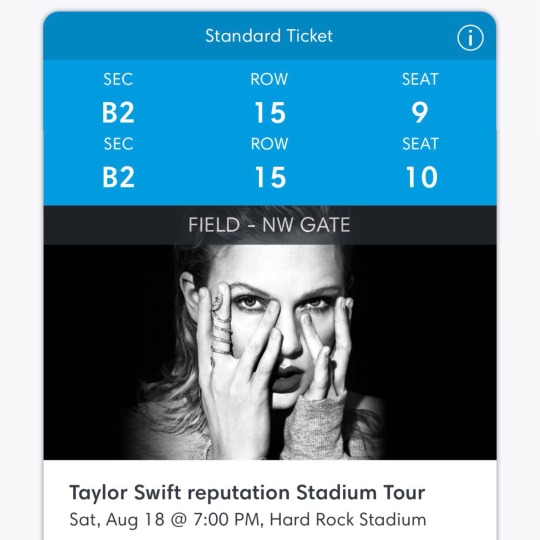
Task: Open the ticket info icon
Action: [470, 38]
